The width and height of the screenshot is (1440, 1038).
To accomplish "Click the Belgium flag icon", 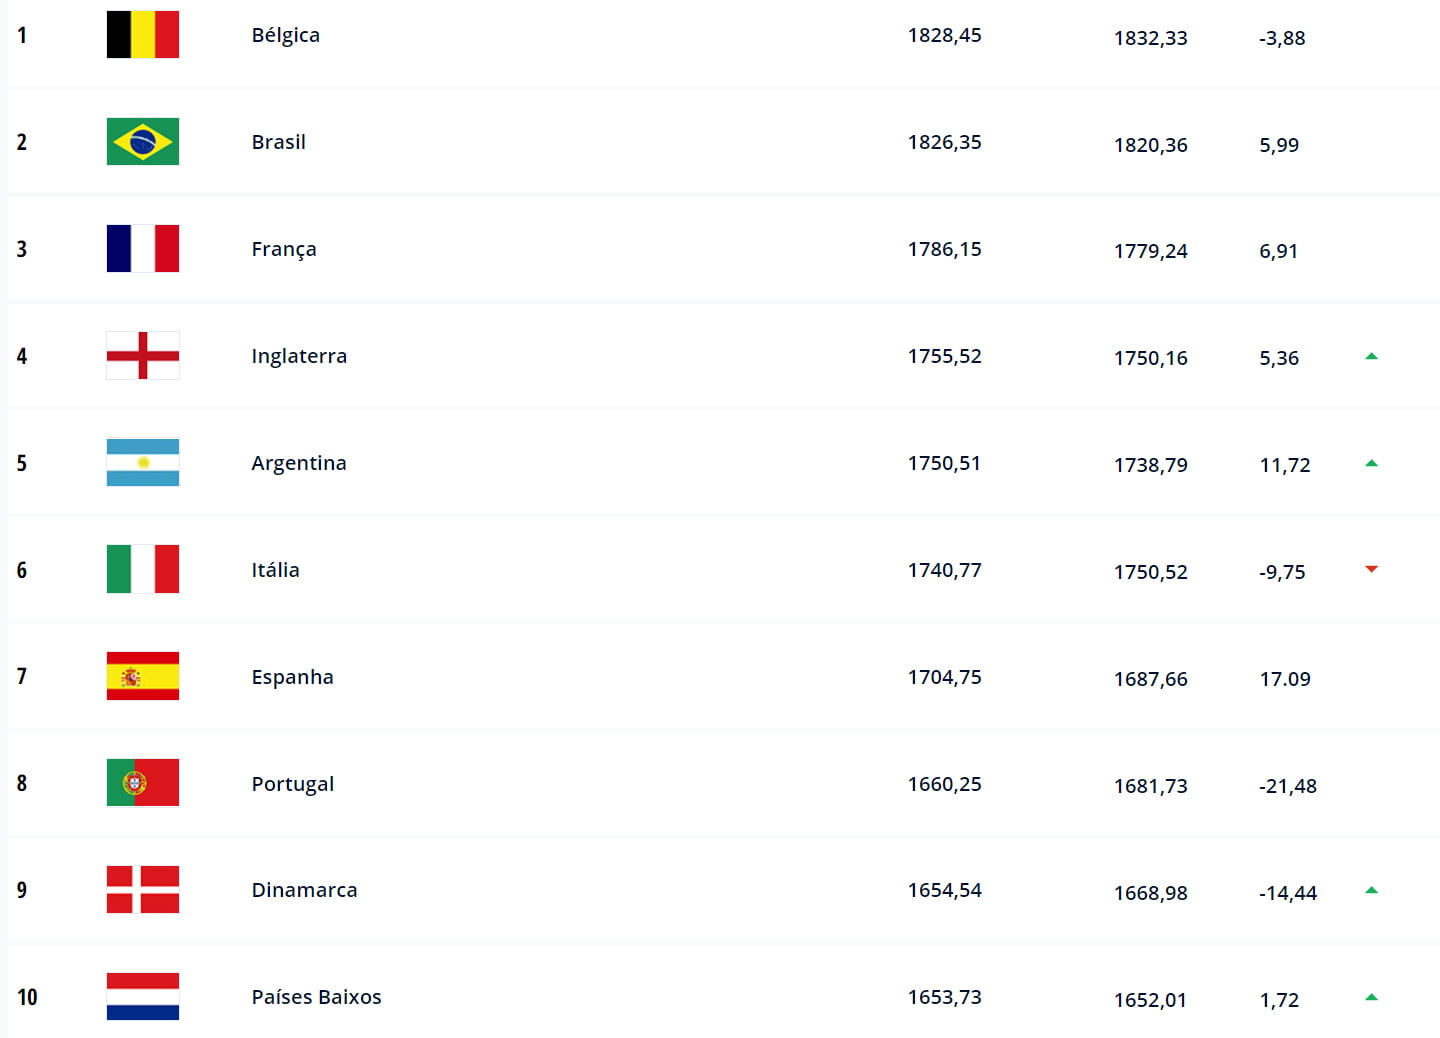I will (143, 35).
